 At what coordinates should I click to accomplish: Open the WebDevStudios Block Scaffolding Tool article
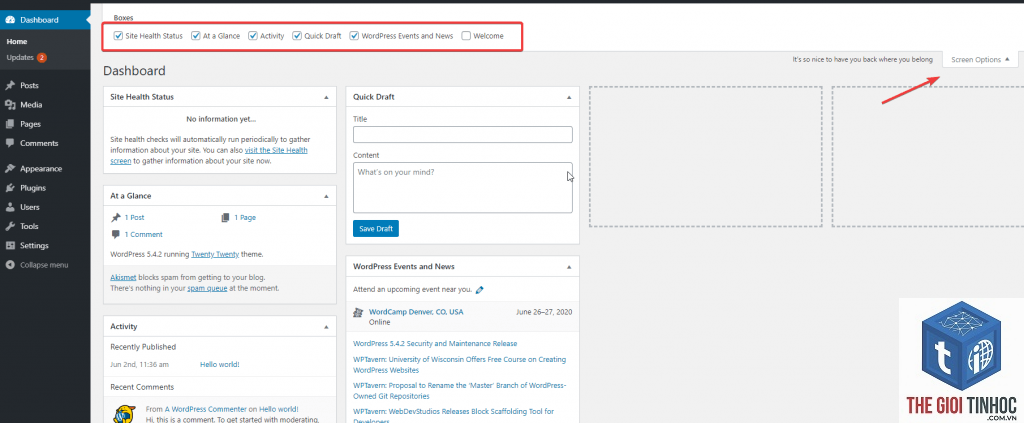click(x=453, y=416)
